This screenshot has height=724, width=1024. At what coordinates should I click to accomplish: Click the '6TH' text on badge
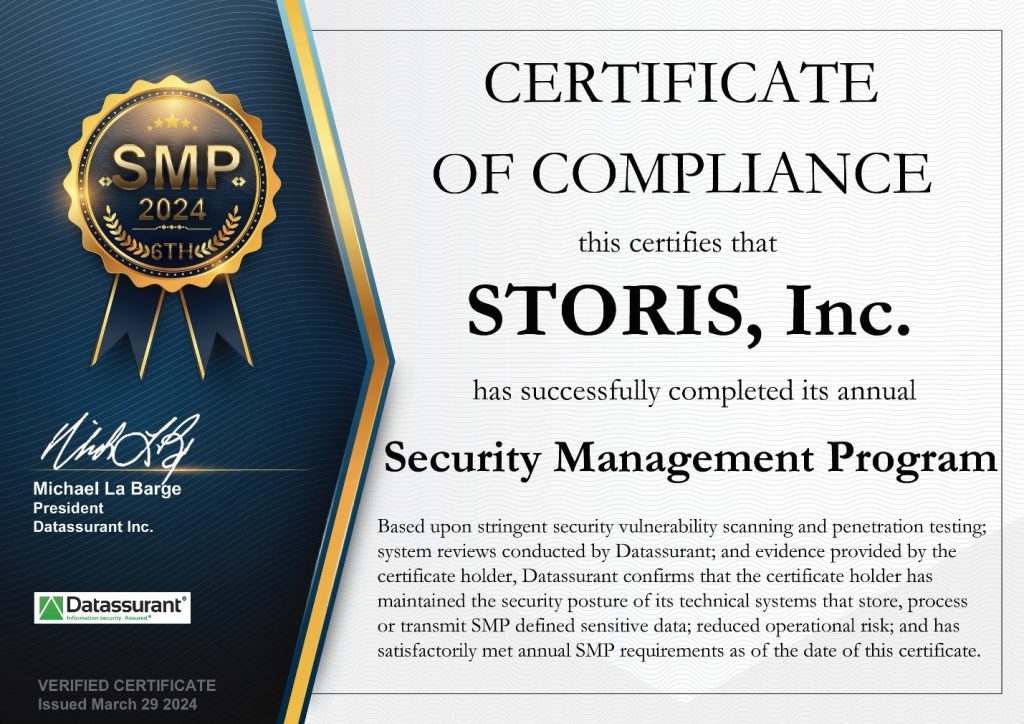tap(172, 251)
